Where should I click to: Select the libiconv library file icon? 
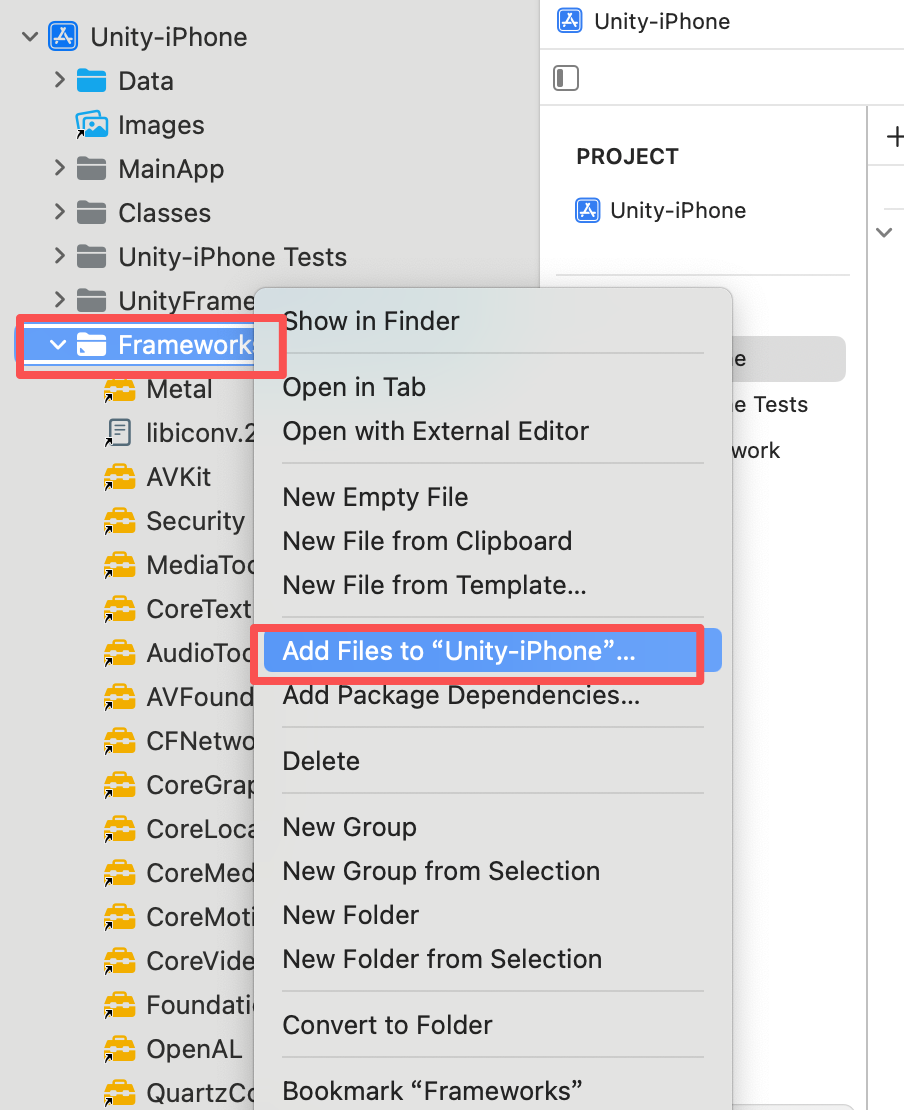(118, 433)
